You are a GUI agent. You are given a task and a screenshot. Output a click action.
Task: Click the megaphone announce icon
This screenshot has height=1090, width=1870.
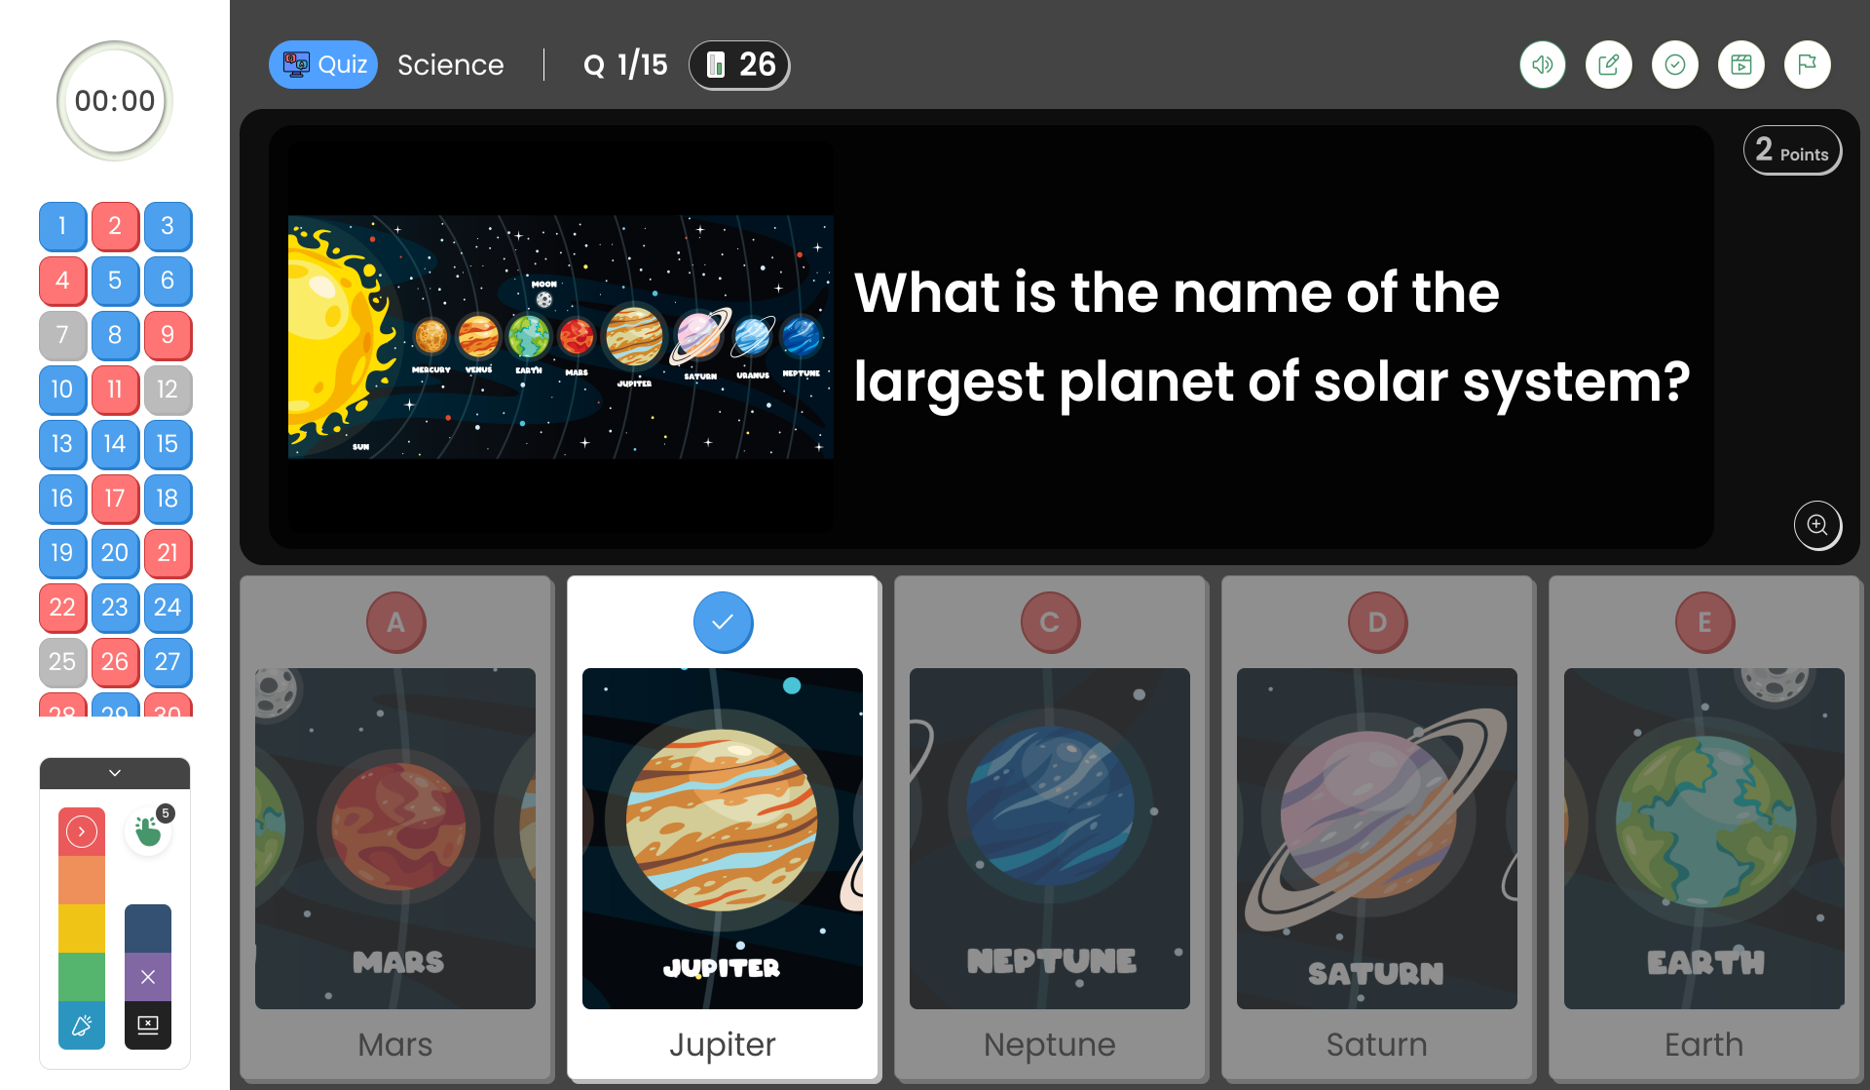81,1025
